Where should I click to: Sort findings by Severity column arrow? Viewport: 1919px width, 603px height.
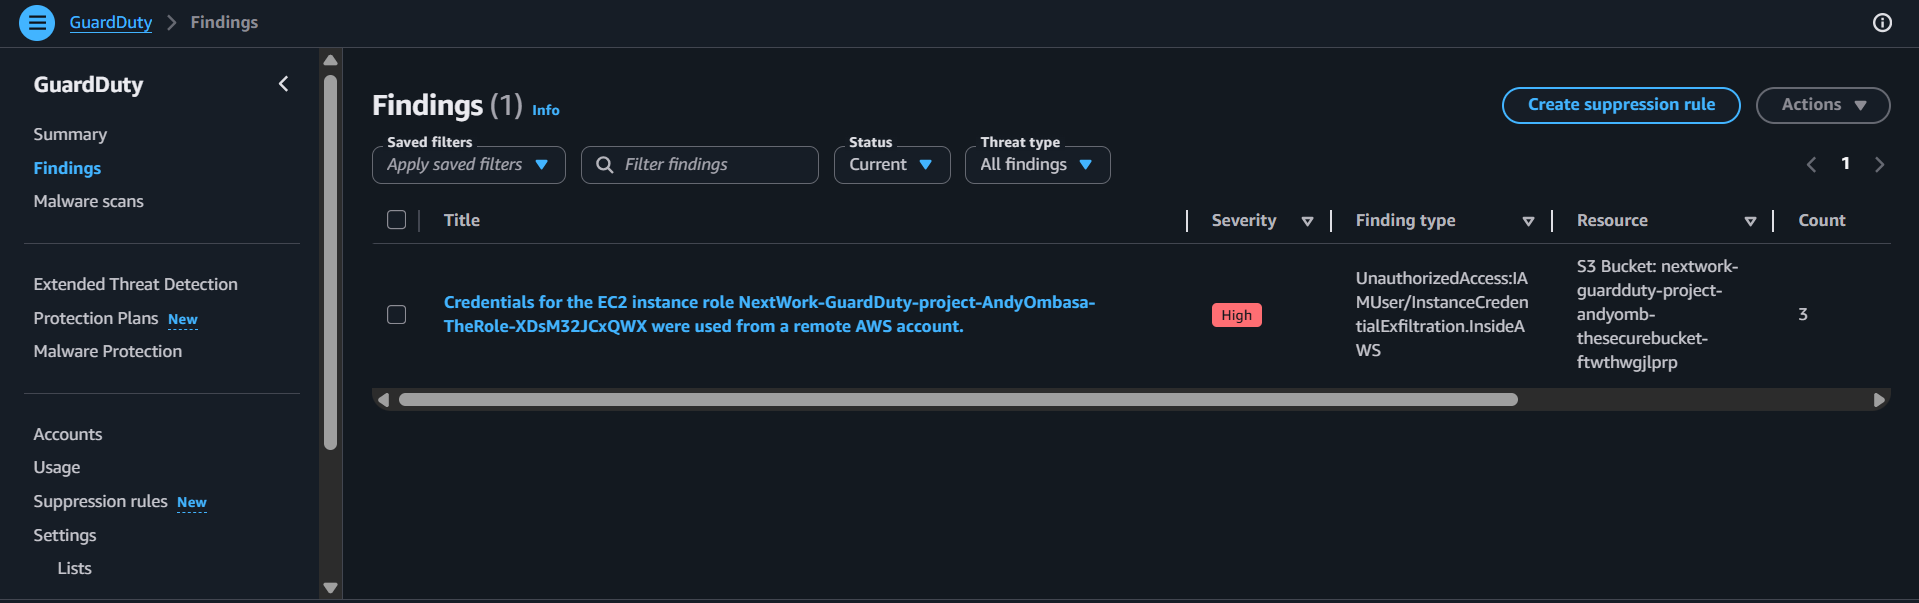tap(1307, 221)
